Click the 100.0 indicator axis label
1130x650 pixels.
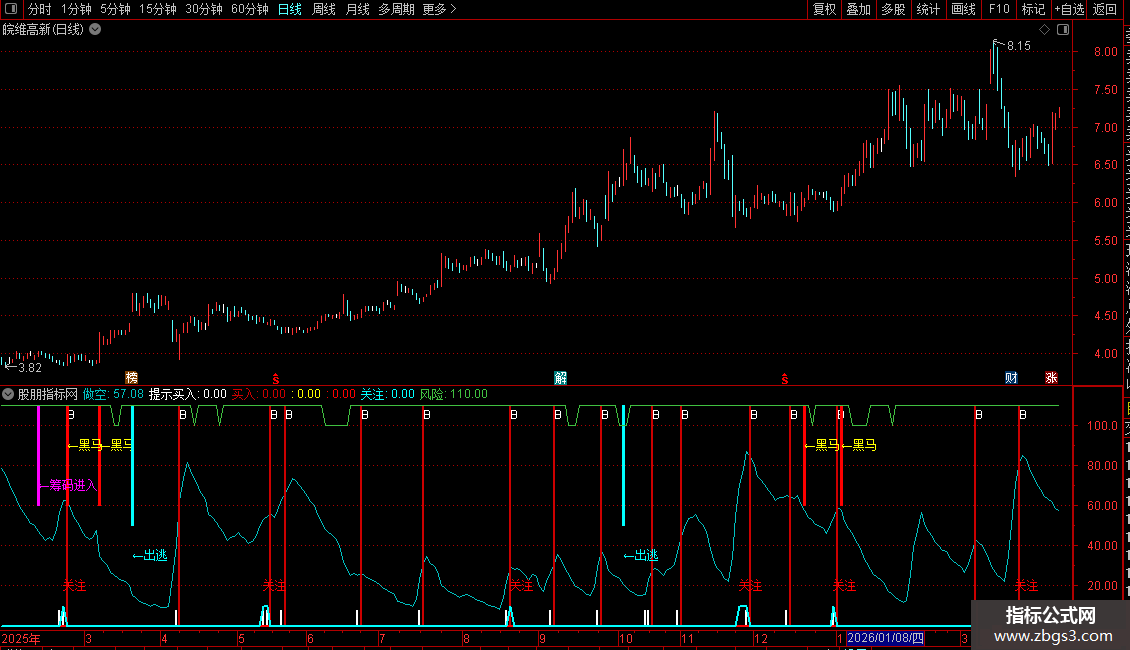pos(1102,426)
